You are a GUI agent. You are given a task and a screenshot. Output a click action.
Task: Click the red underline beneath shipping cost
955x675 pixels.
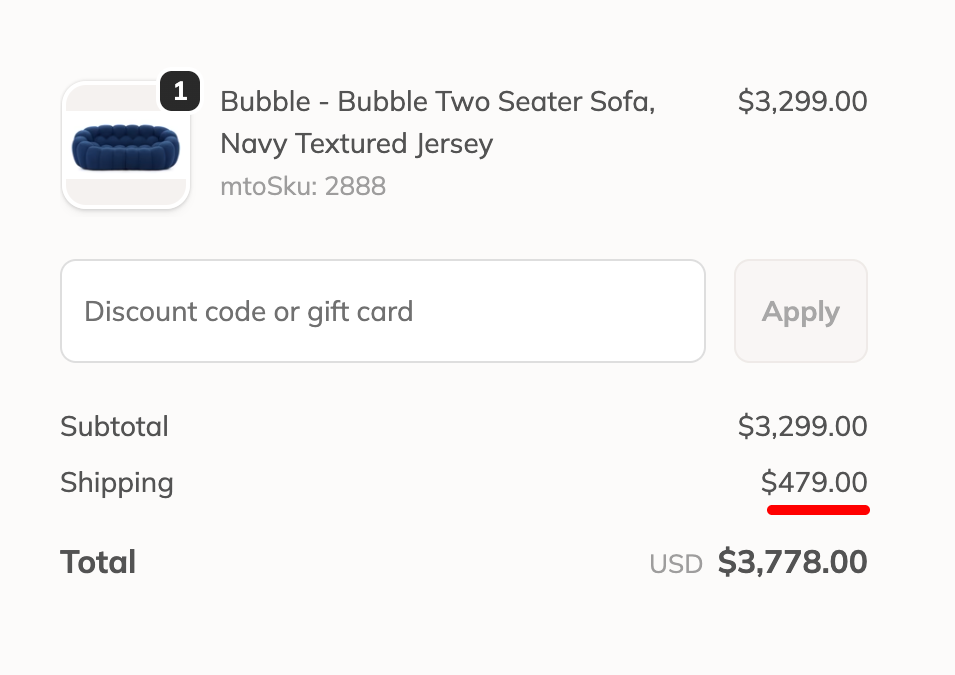pyautogui.click(x=818, y=510)
